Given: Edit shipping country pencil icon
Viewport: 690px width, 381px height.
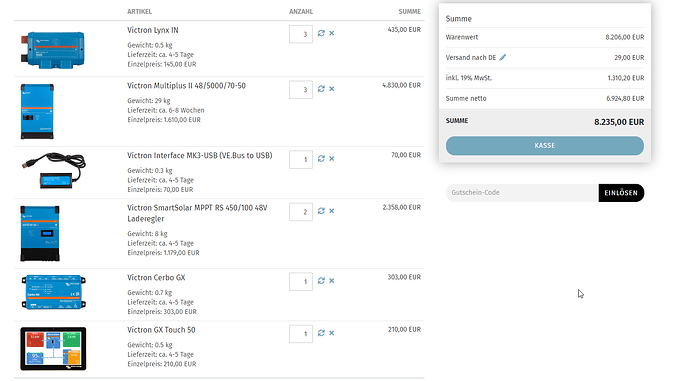Looking at the screenshot, I should [x=503, y=57].
